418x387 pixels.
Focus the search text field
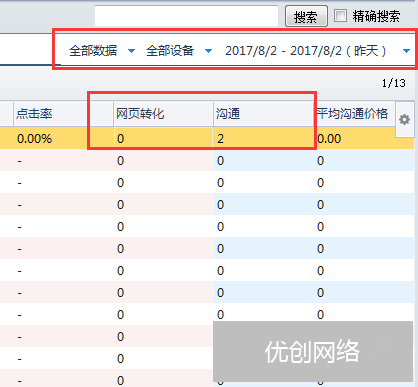[x=186, y=16]
